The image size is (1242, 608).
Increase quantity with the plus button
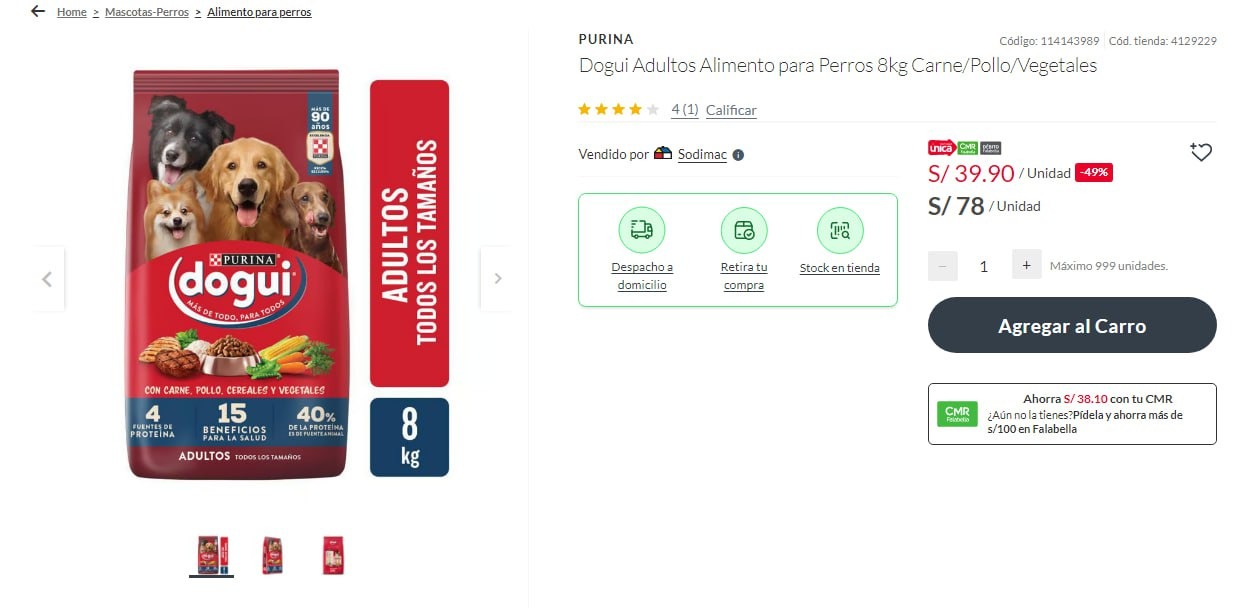(x=1026, y=265)
